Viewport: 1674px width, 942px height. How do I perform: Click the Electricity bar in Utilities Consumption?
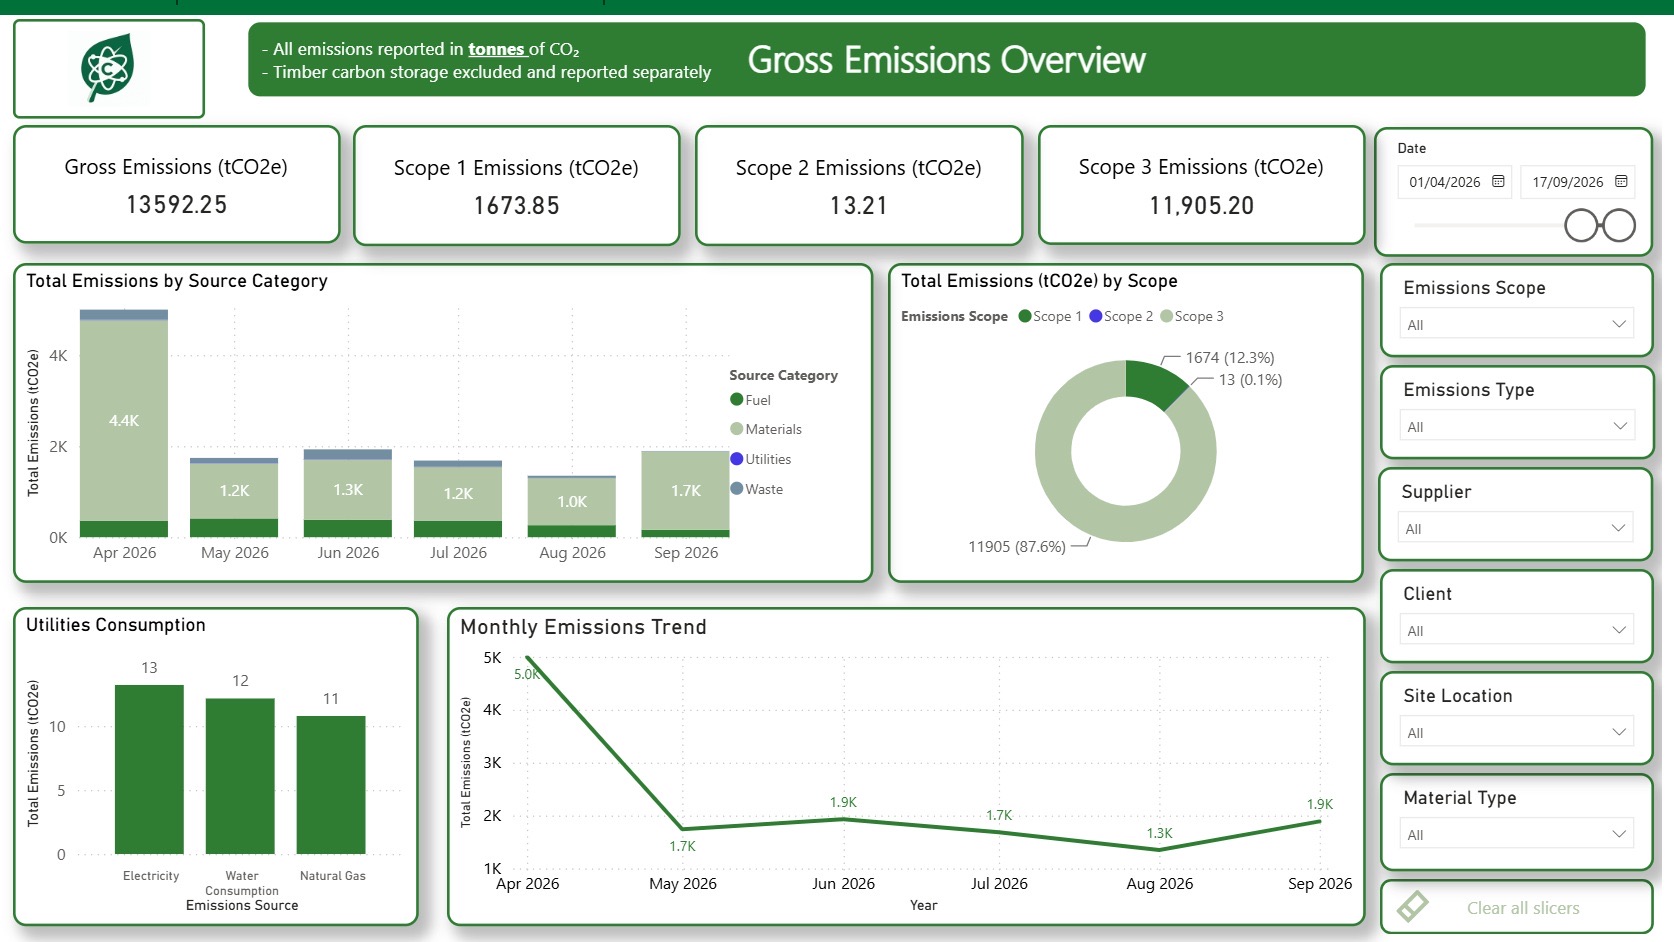click(x=149, y=769)
